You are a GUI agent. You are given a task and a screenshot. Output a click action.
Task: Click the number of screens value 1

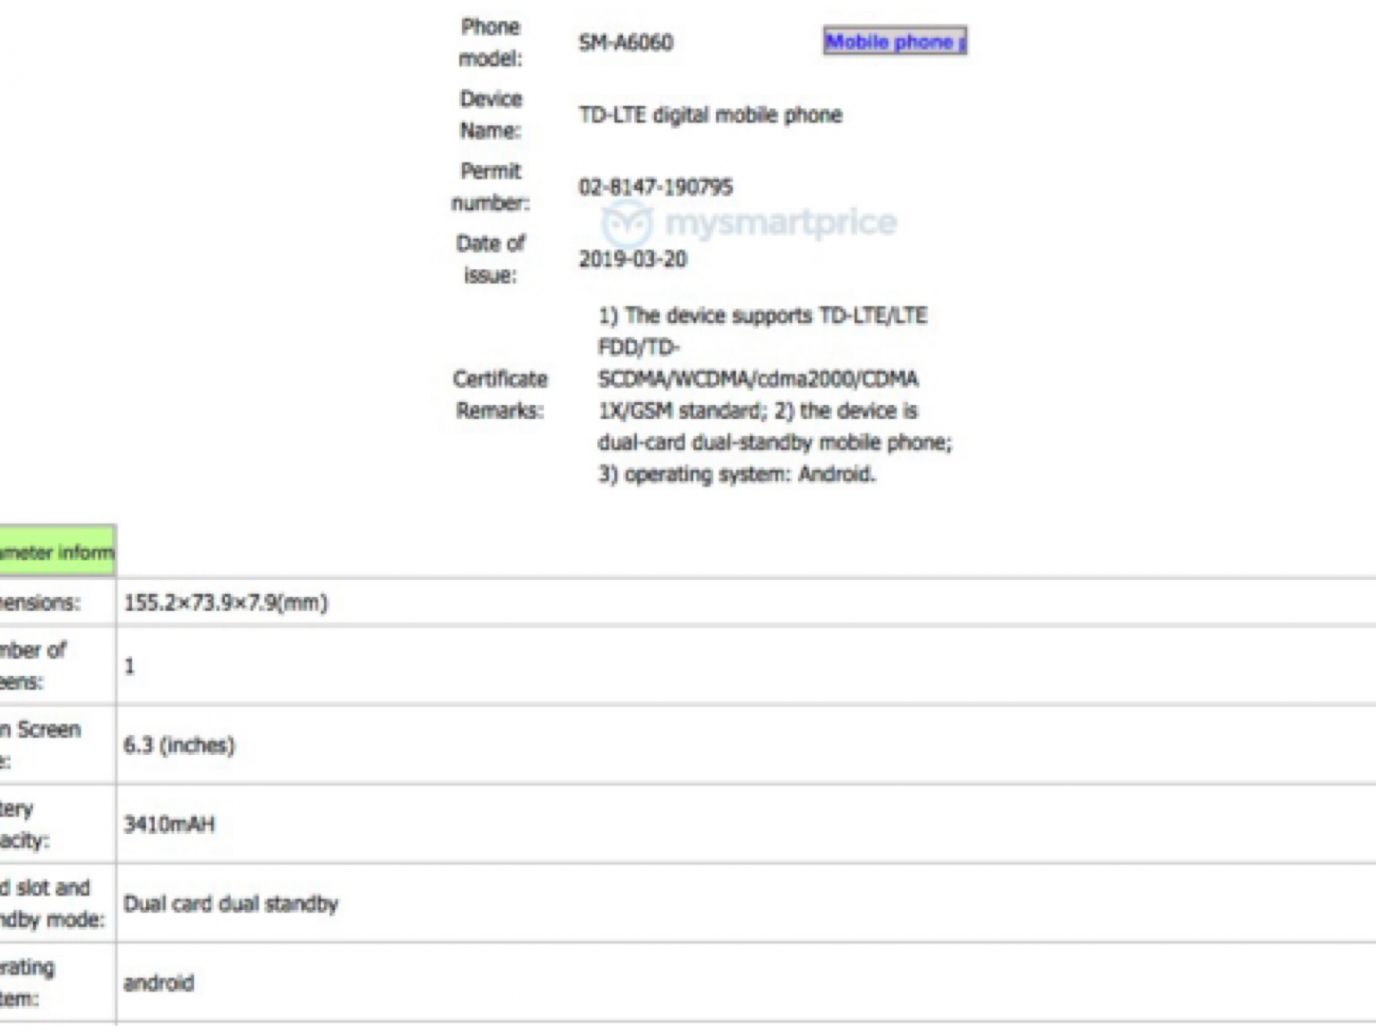point(129,666)
